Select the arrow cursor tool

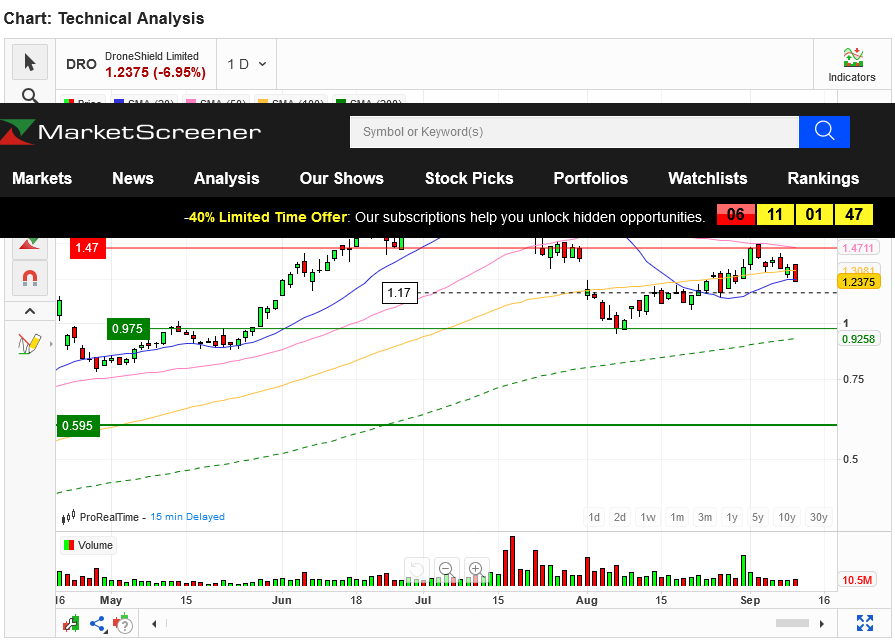(30, 63)
